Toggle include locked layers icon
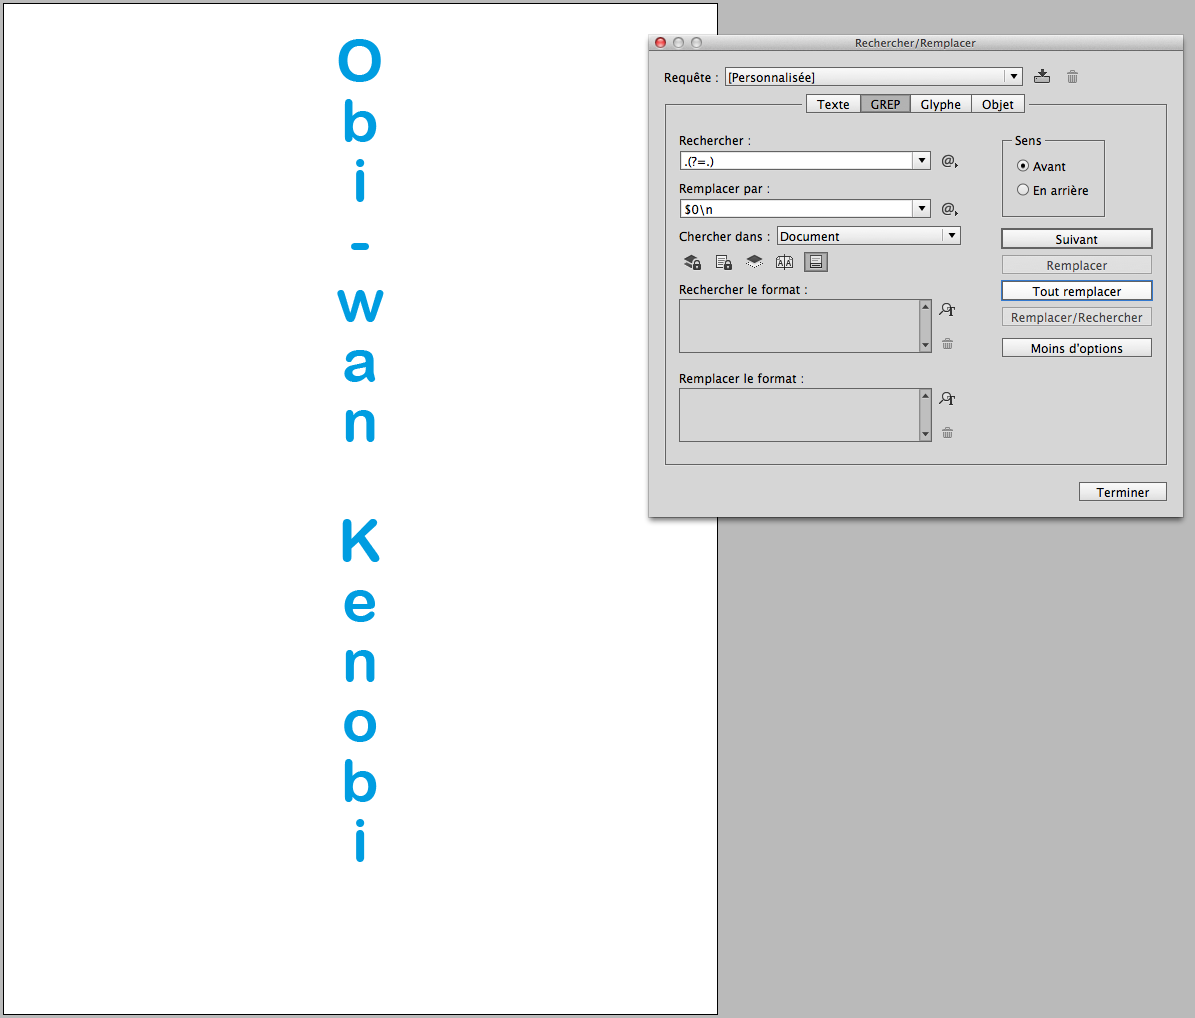This screenshot has width=1195, height=1018. click(692, 262)
